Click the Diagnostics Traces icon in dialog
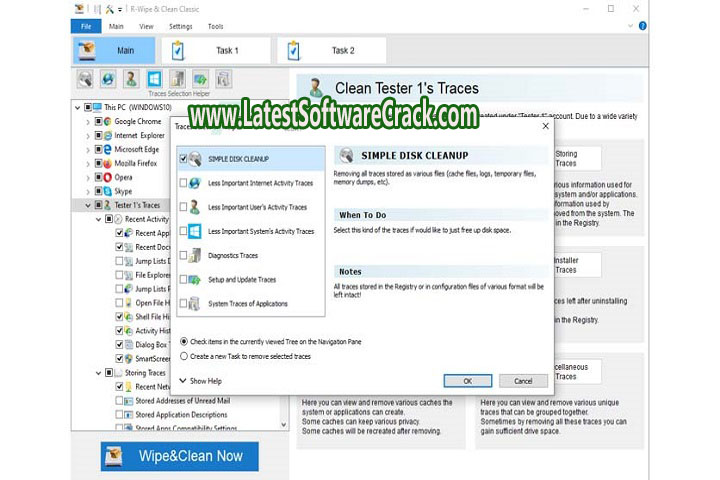The height and width of the screenshot is (480, 720). 195,255
